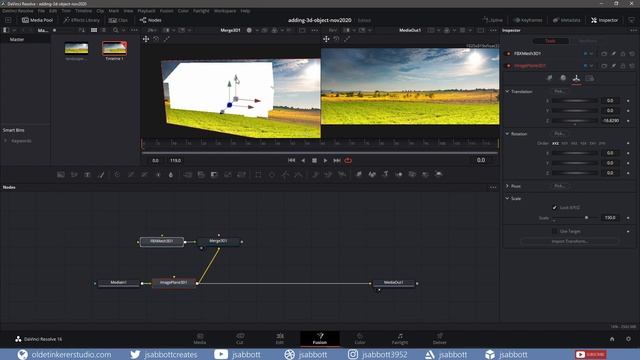This screenshot has width=640, height=360.
Task: Show the Keyframes panel
Action: pos(528,20)
